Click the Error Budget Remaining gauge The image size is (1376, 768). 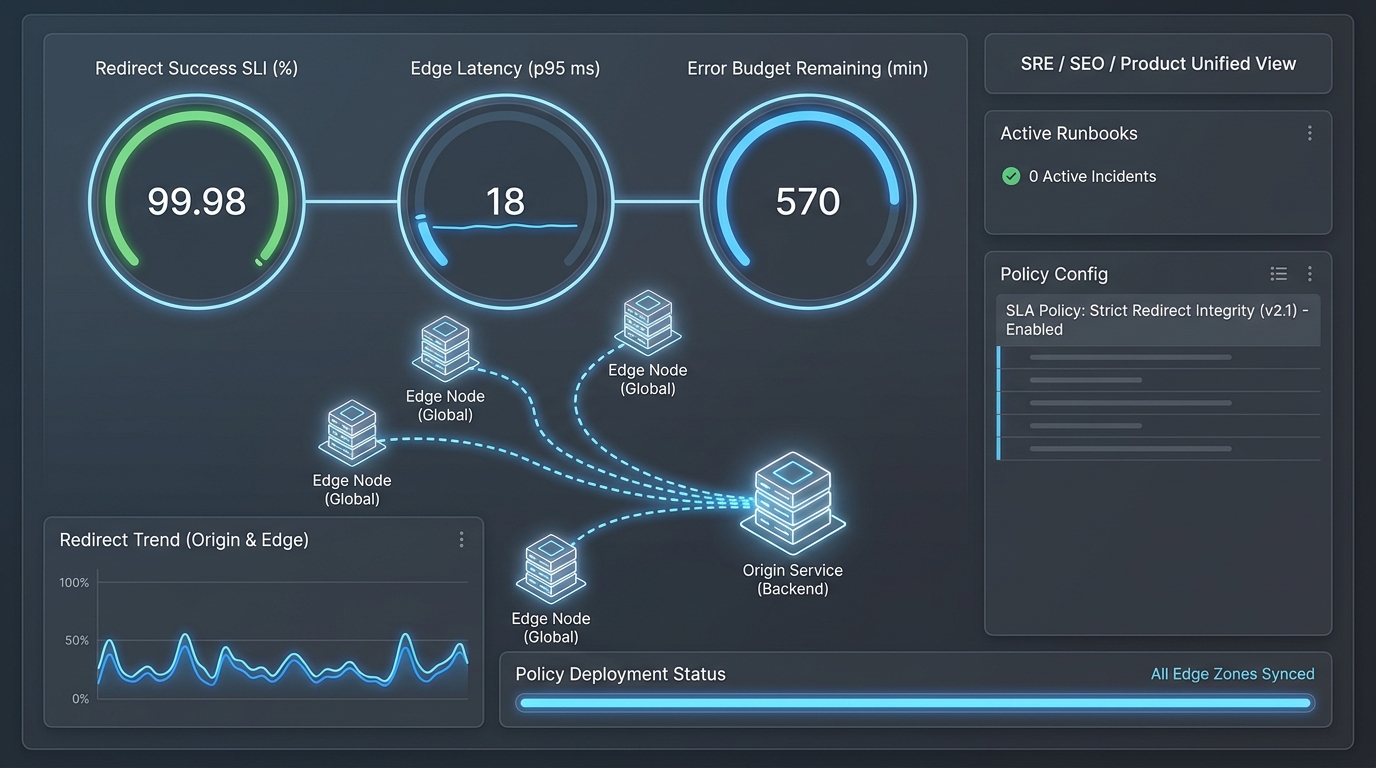click(x=807, y=201)
